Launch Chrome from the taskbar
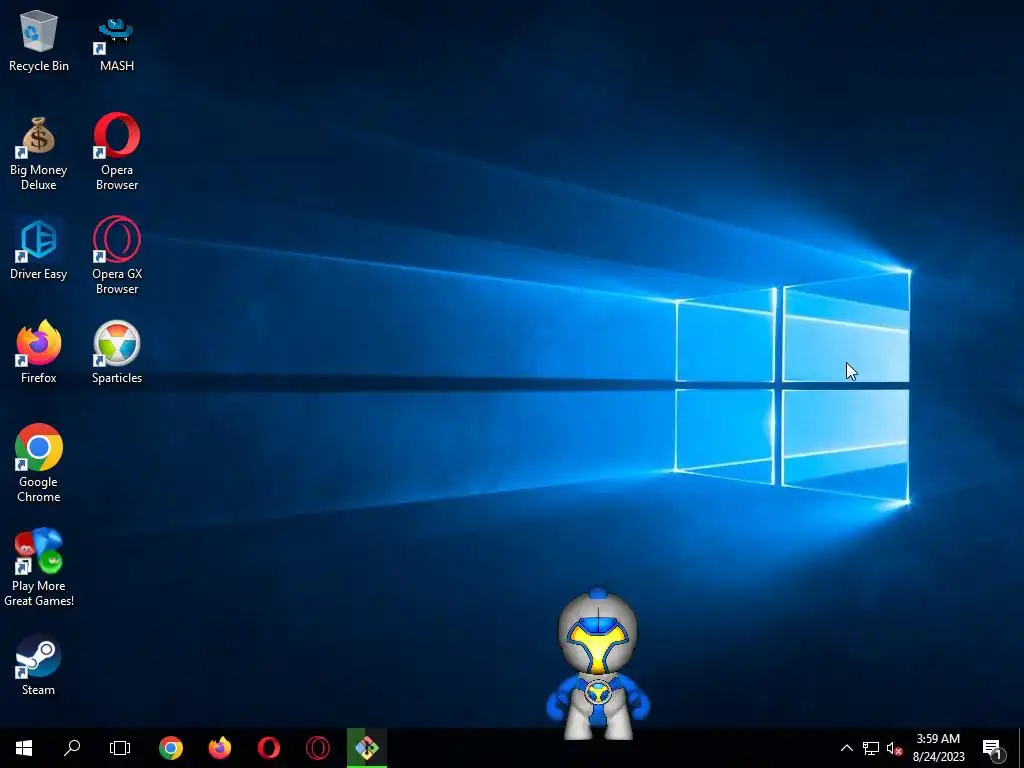The height and width of the screenshot is (768, 1024). (170, 748)
